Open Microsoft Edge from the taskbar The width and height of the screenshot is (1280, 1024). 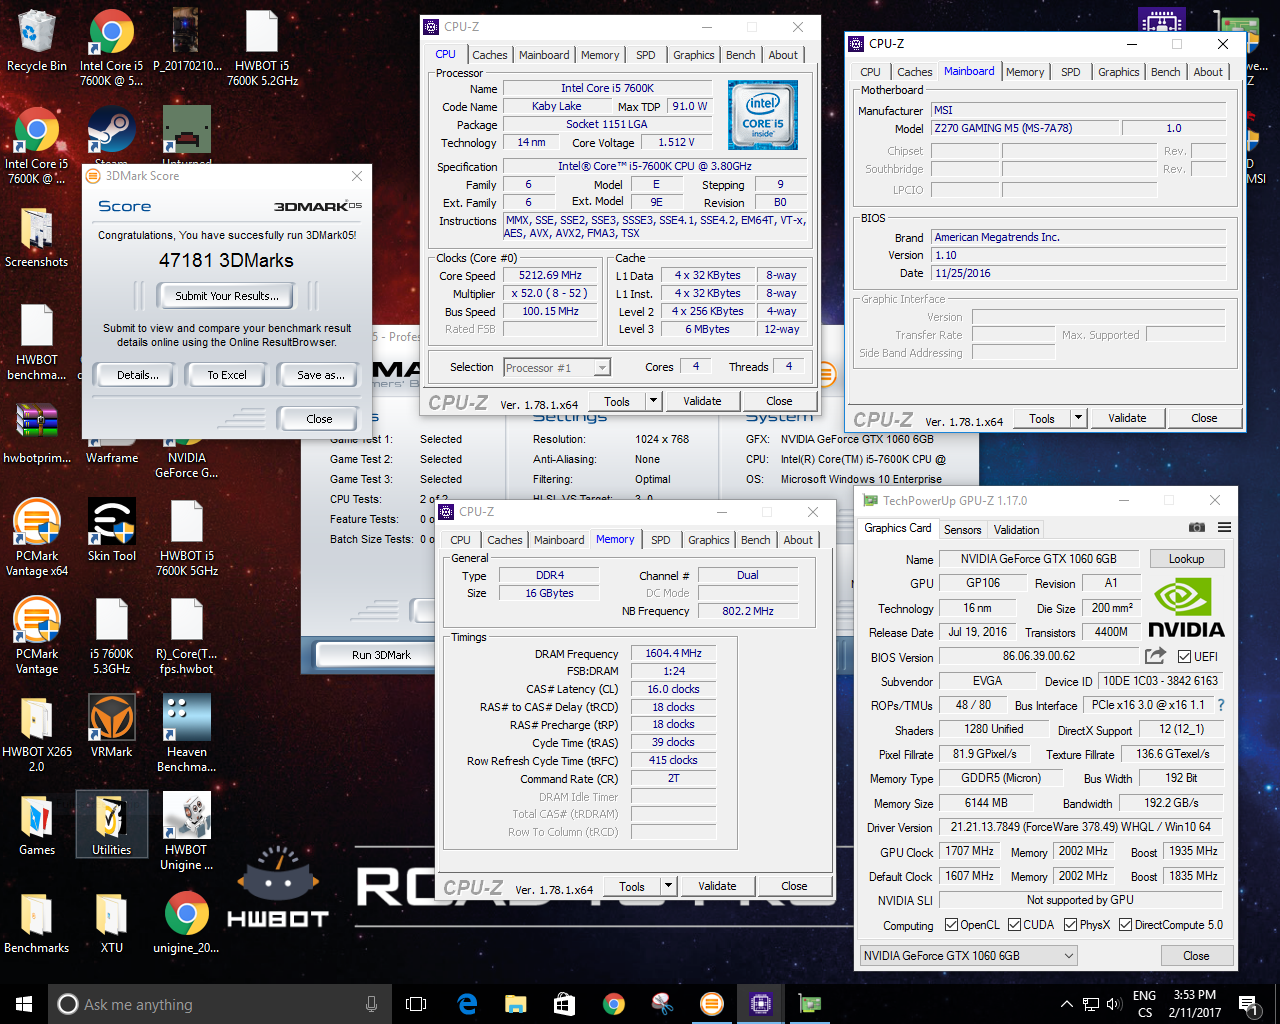[467, 1004]
